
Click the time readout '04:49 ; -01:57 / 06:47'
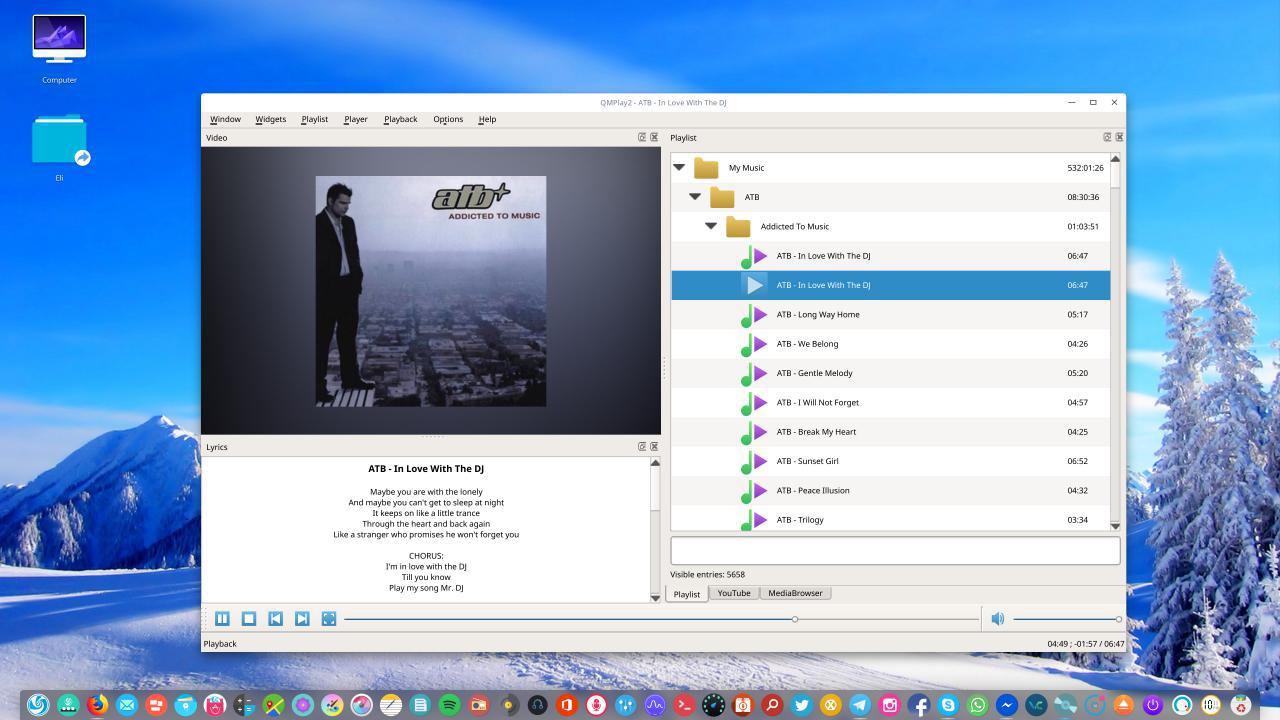coord(1085,644)
